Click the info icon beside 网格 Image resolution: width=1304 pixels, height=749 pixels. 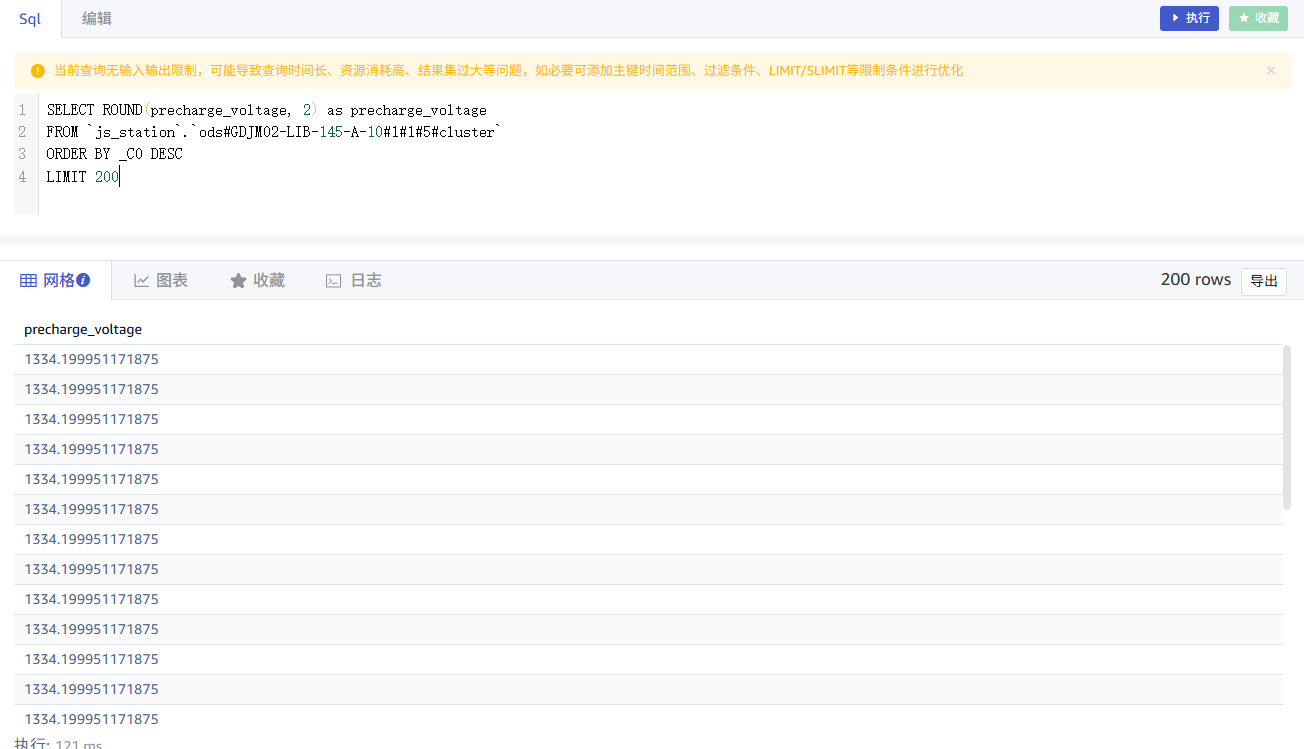(x=83, y=281)
